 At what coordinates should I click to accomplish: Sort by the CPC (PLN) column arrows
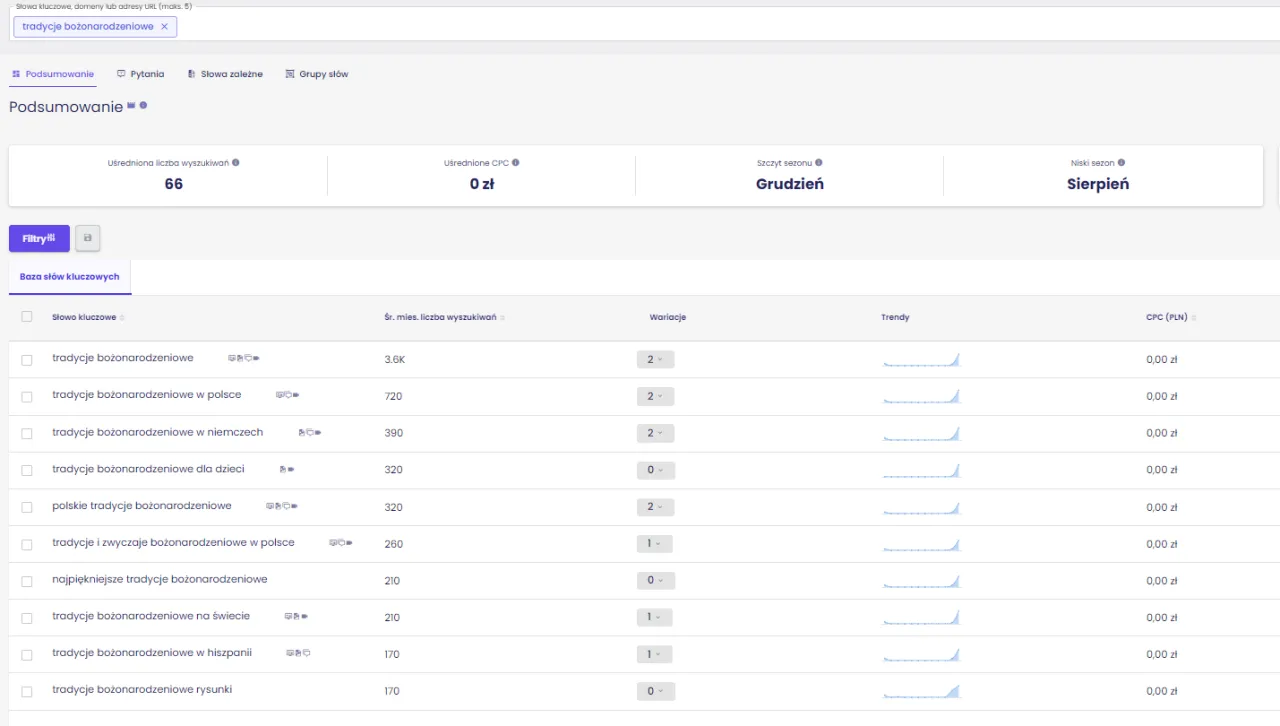tap(1194, 318)
